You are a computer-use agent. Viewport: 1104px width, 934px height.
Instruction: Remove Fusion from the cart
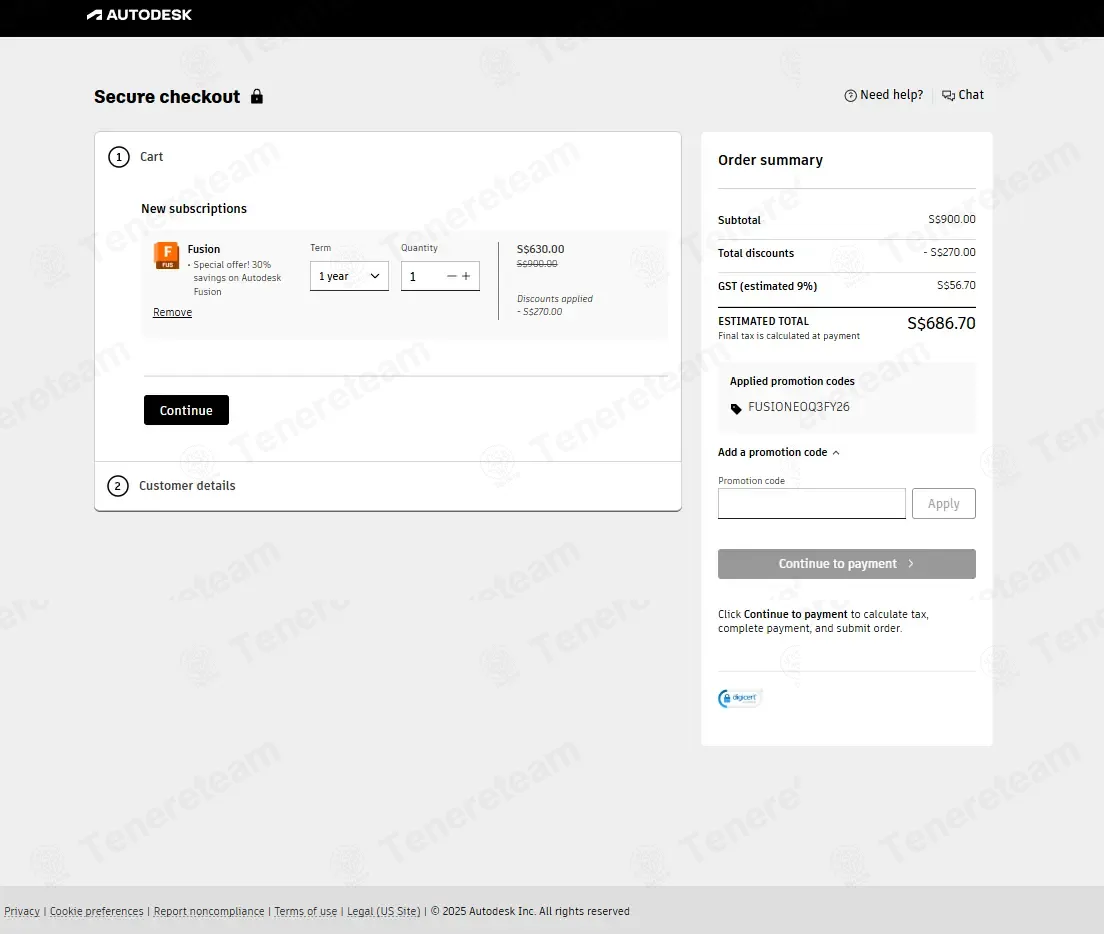click(x=172, y=313)
